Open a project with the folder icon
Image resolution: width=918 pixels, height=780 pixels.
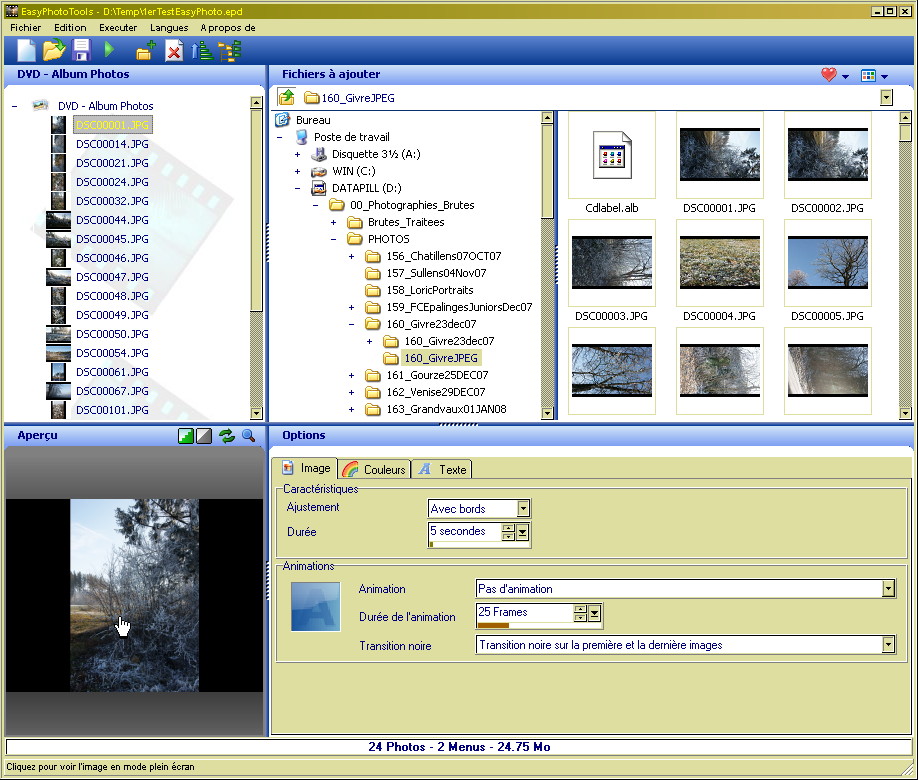pyautogui.click(x=54, y=50)
